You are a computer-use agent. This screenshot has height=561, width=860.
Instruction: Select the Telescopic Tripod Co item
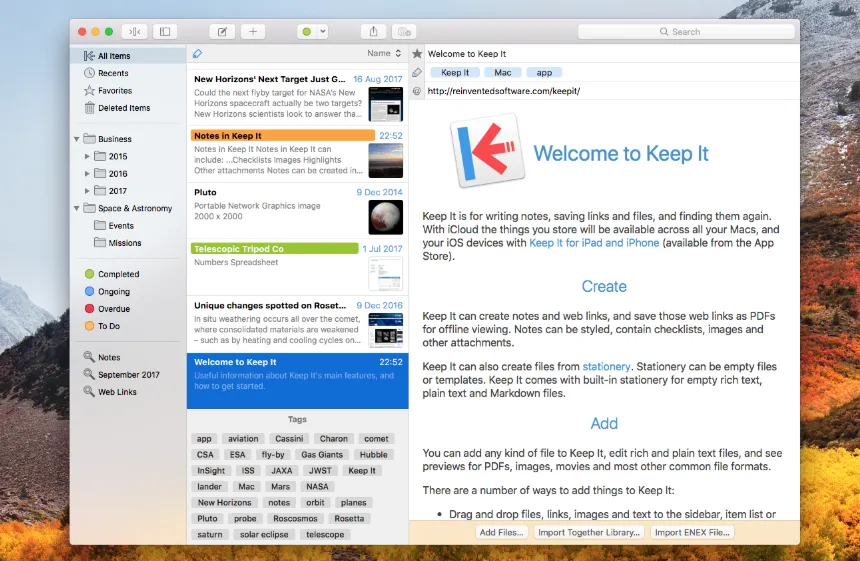[298, 267]
